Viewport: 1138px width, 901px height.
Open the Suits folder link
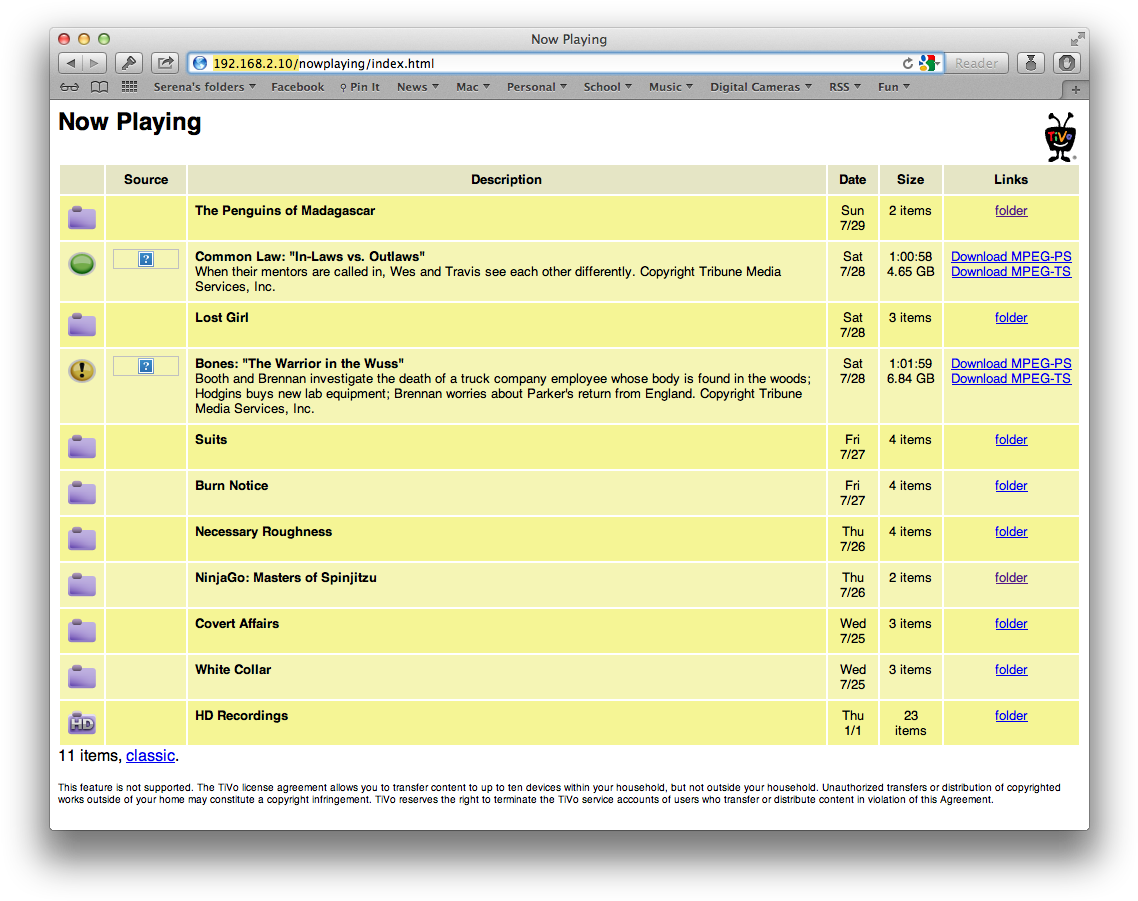[1010, 439]
